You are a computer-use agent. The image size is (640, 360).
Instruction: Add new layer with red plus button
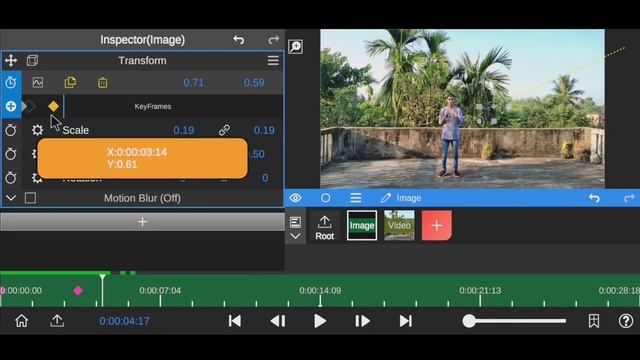click(x=437, y=225)
